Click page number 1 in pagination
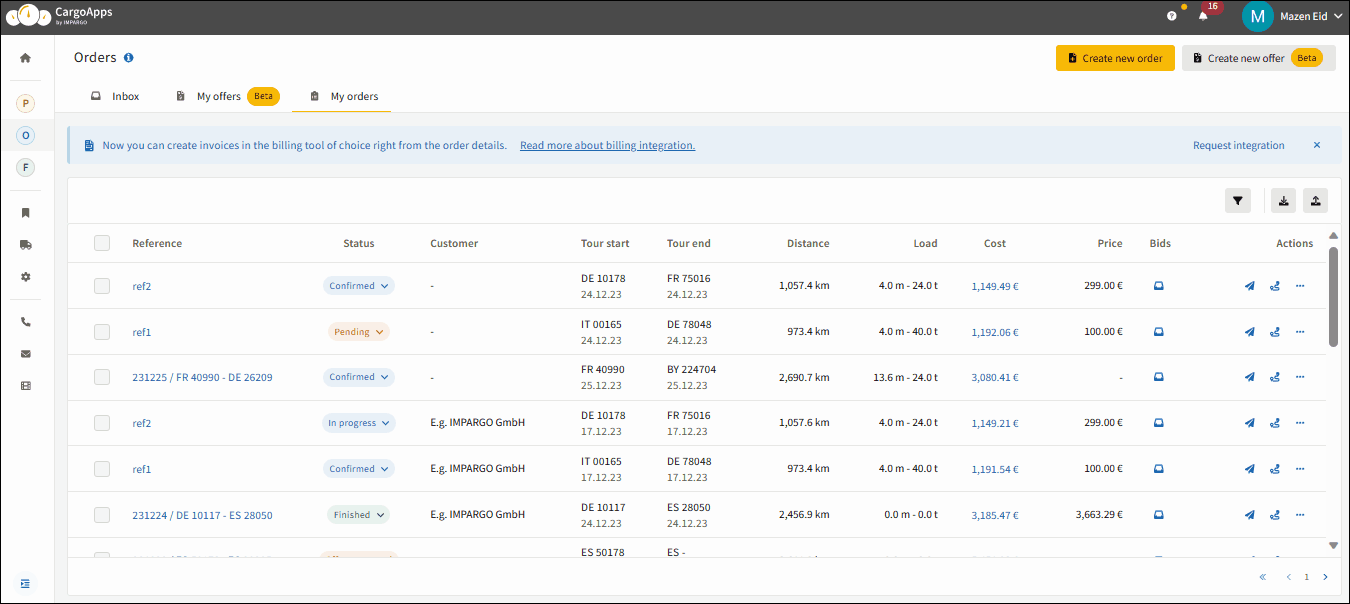 click(1306, 577)
